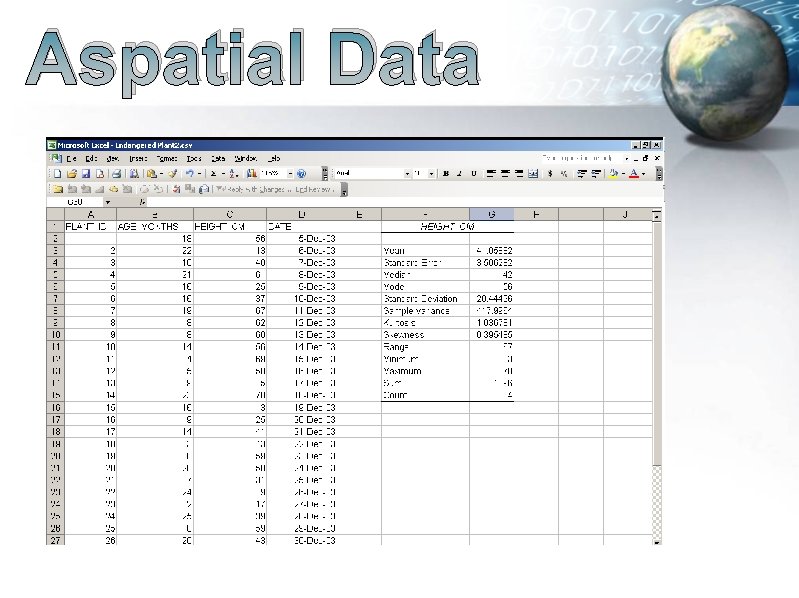Launch the Chart Wizard icon
Image resolution: width=799 pixels, height=598 pixels.
pos(251,174)
